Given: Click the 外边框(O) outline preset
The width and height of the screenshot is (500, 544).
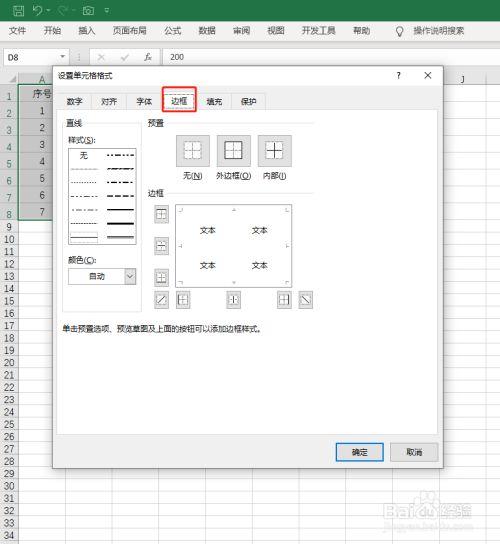Looking at the screenshot, I should [234, 151].
